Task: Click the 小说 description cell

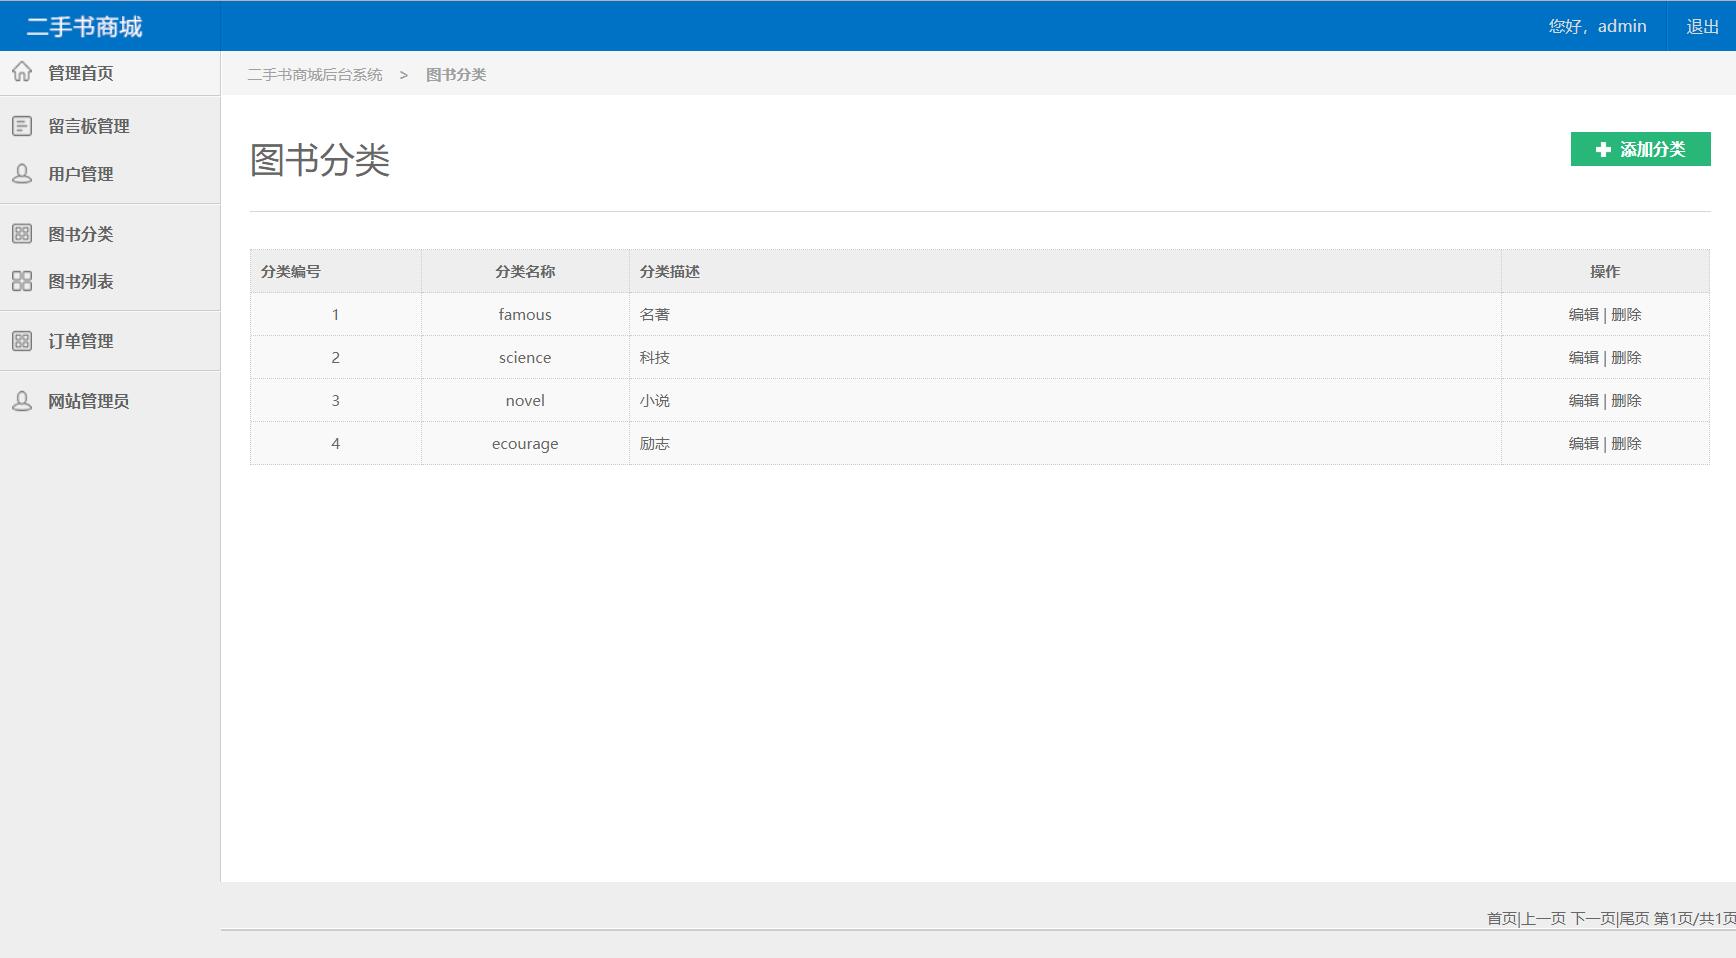Action: 1065,400
